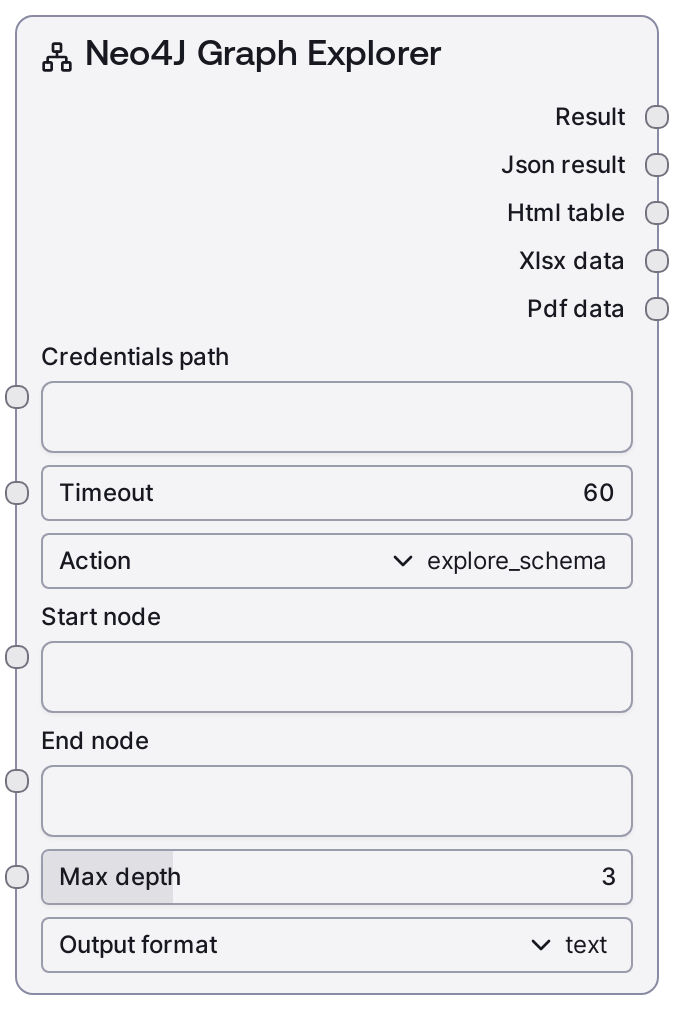Screen dimensions: 674x1010
Task: Open the Output format dropdown
Action: point(336,945)
